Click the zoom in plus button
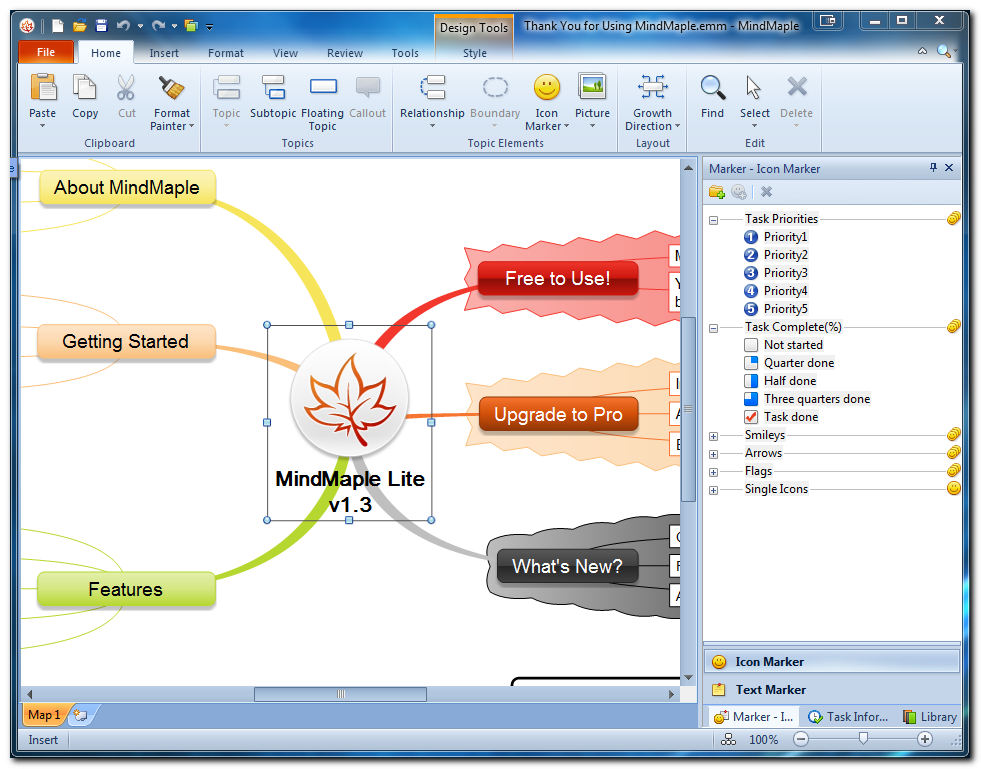This screenshot has height=769, width=981. [x=925, y=740]
